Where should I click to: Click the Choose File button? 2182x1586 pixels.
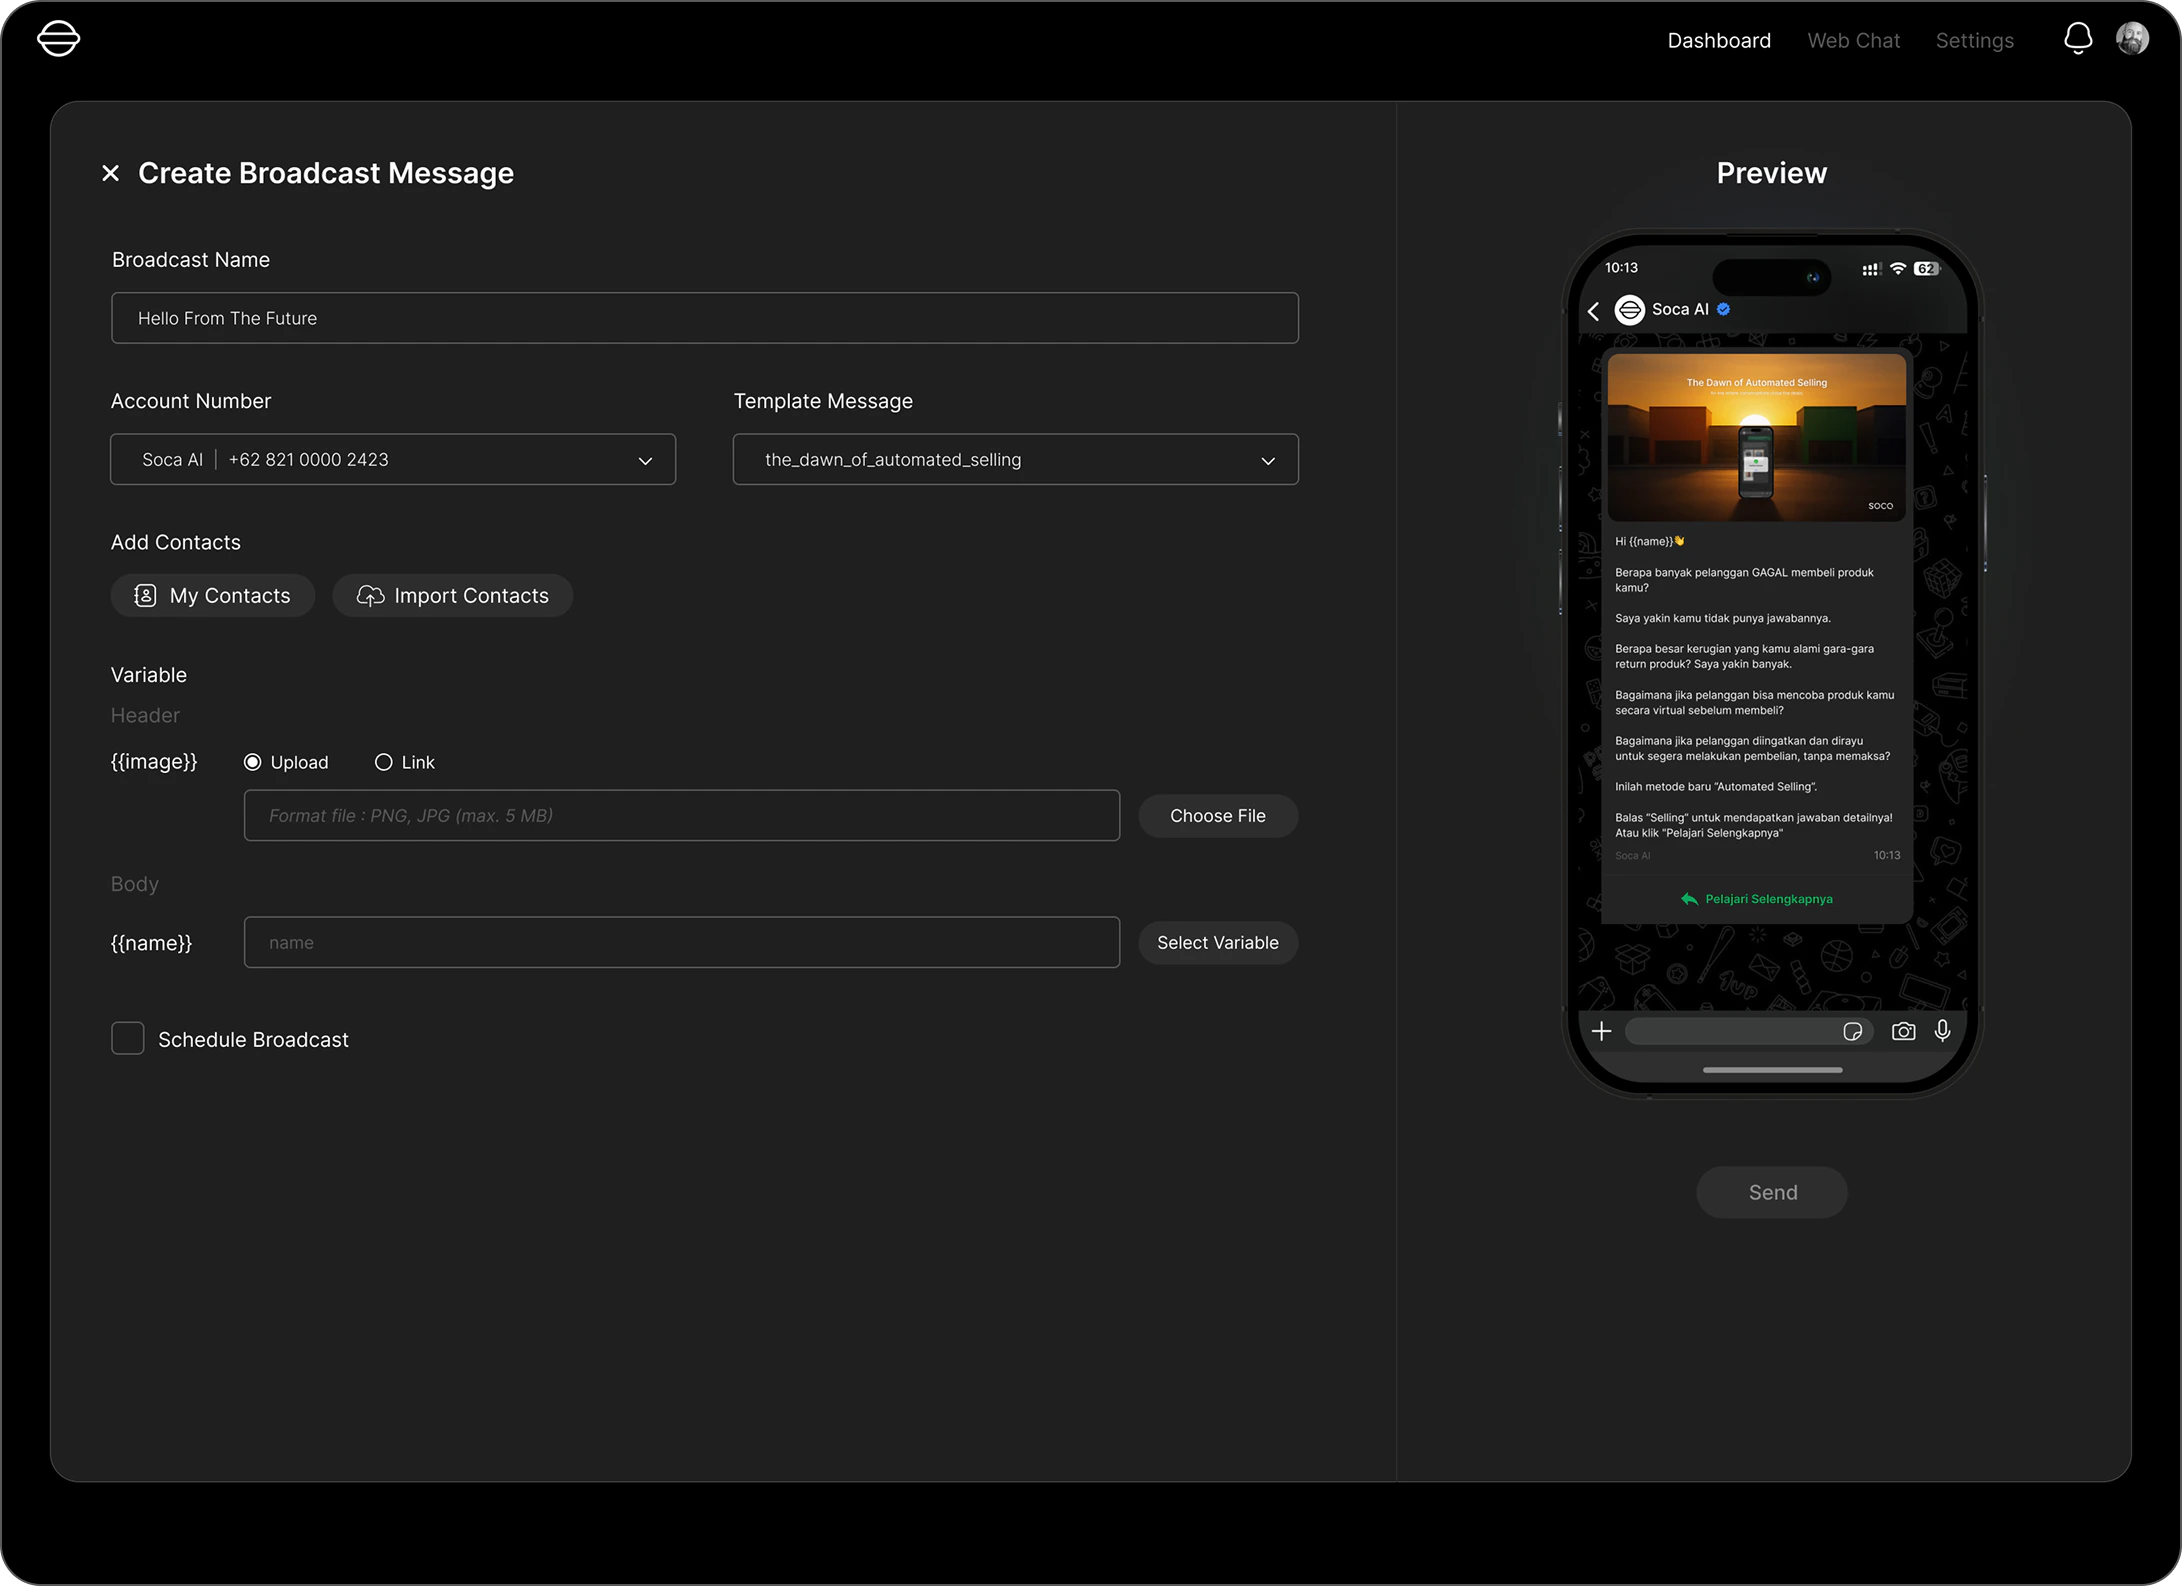pyautogui.click(x=1217, y=816)
